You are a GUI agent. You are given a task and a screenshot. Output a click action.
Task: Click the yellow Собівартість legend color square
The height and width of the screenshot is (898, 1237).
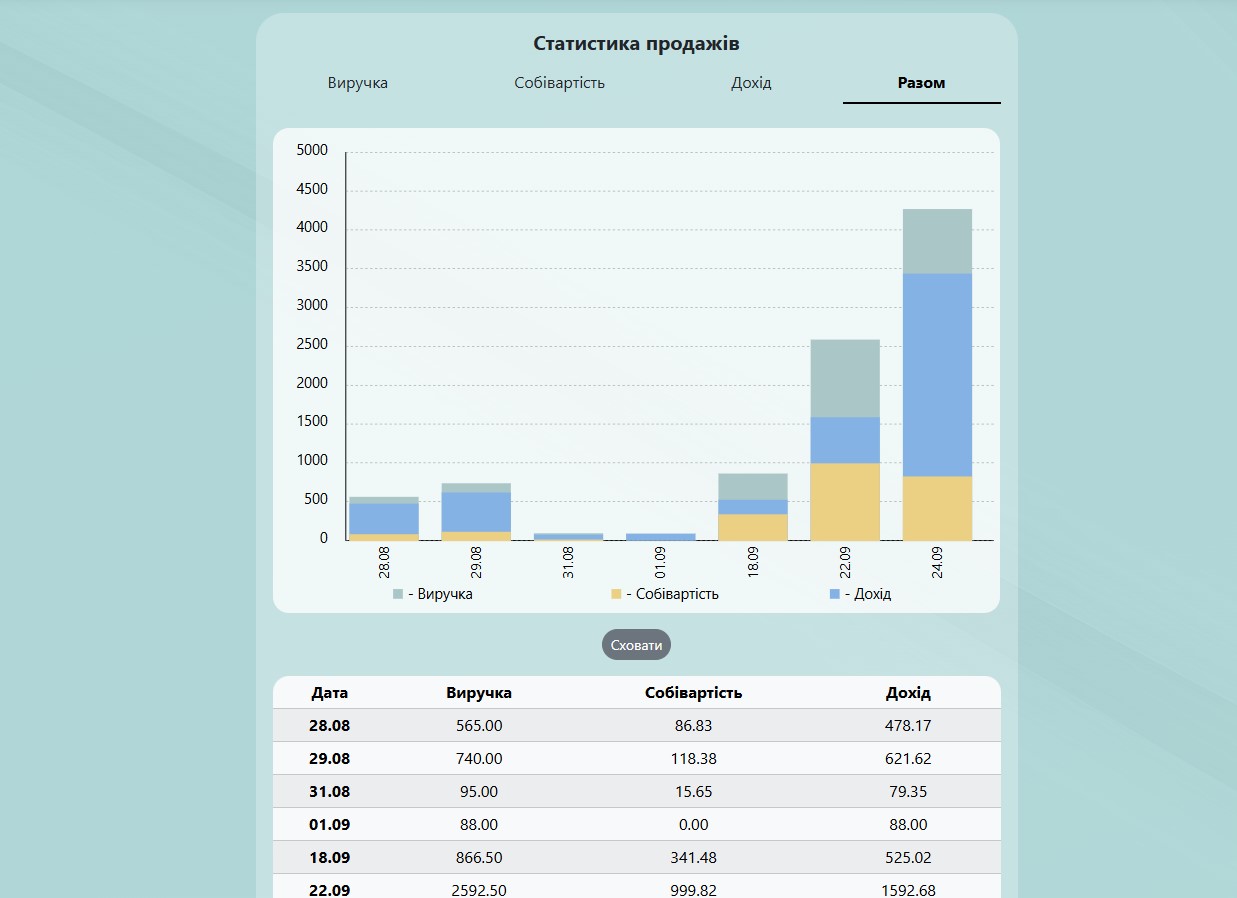point(617,594)
